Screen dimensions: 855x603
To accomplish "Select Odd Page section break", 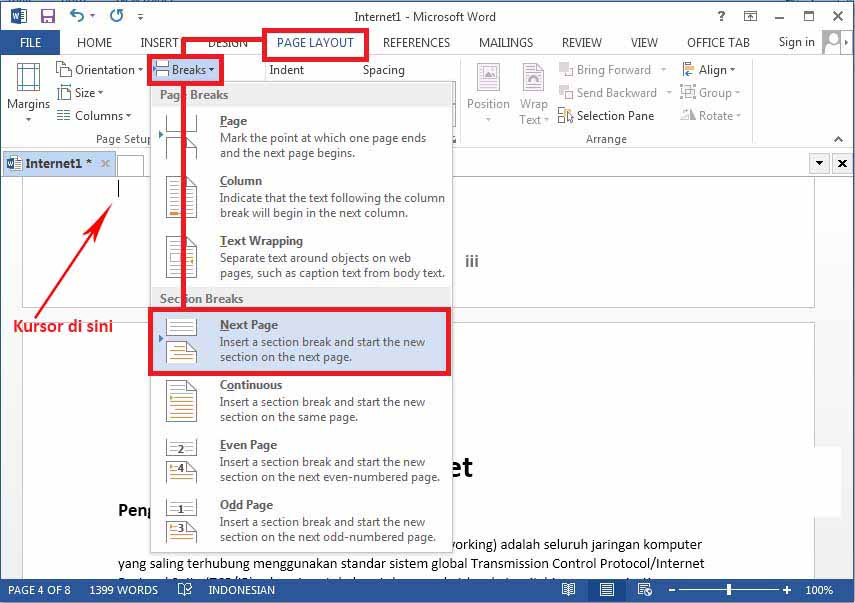I will coord(301,521).
